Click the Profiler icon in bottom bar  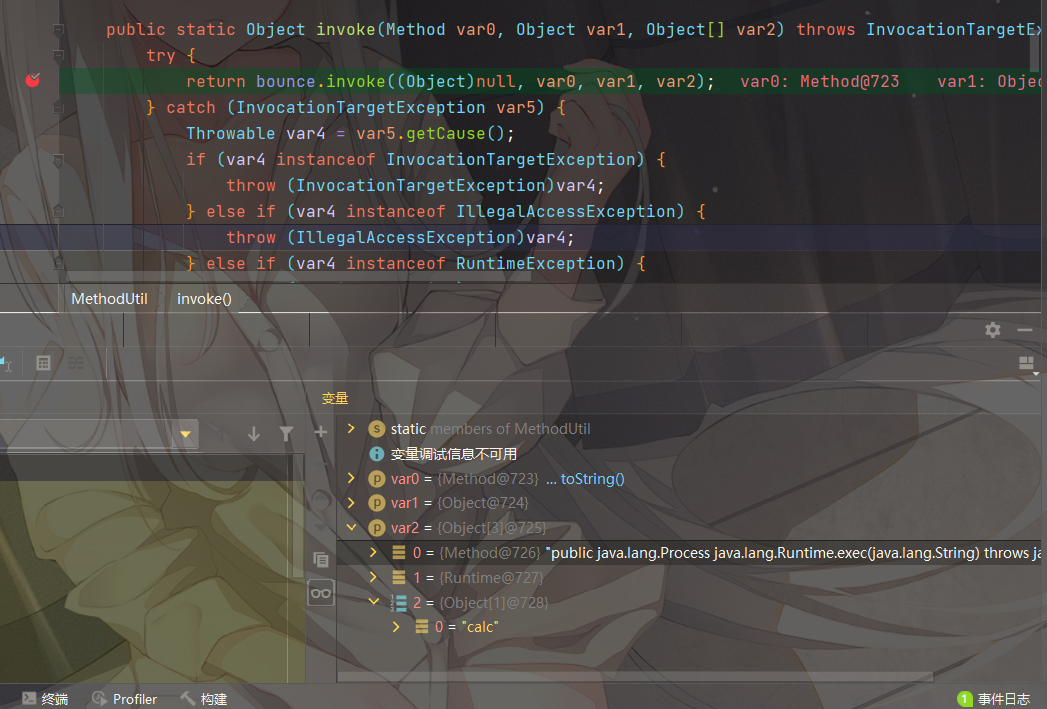coord(99,698)
